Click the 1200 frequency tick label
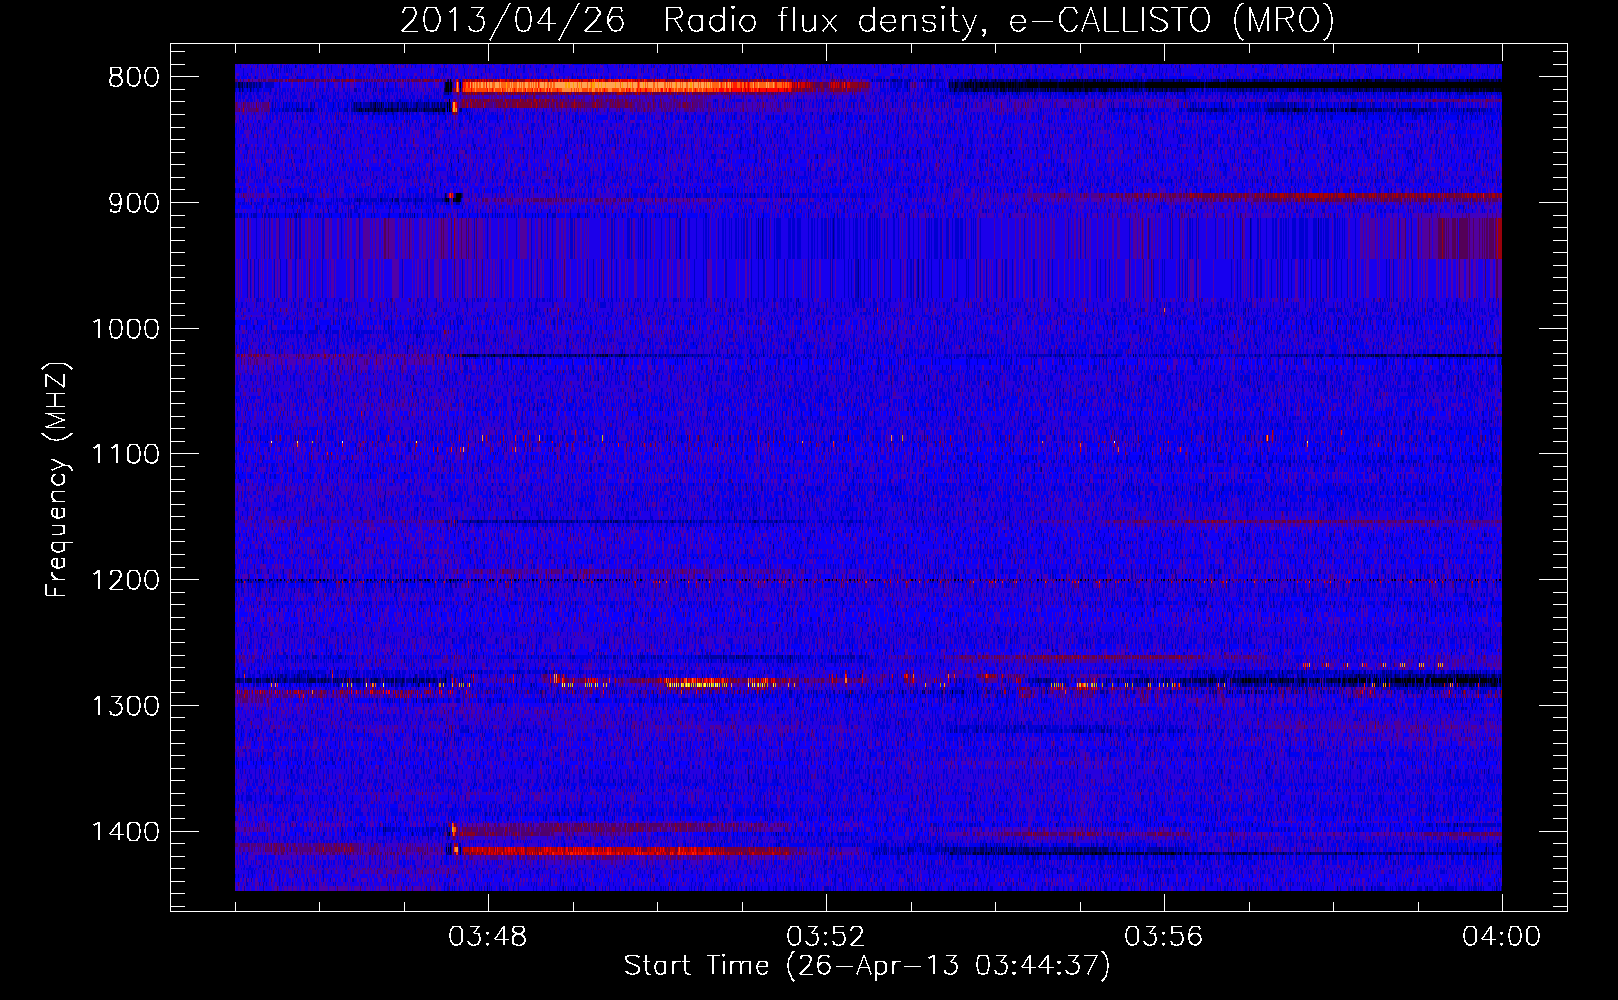The image size is (1618, 1000). point(126,580)
